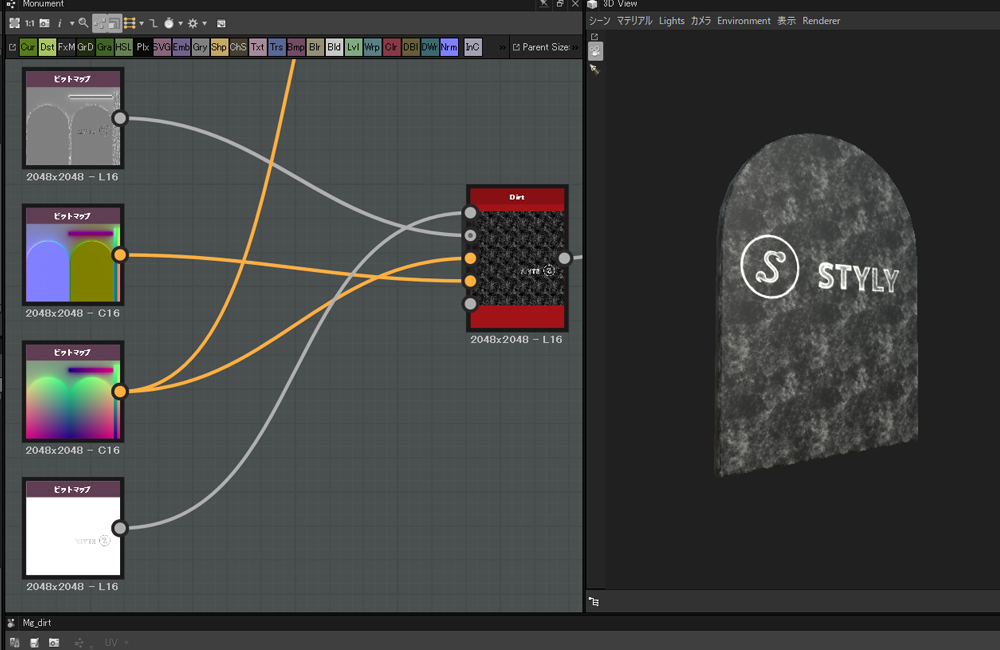Open the dropdown arrow beside the info icon

[72, 24]
